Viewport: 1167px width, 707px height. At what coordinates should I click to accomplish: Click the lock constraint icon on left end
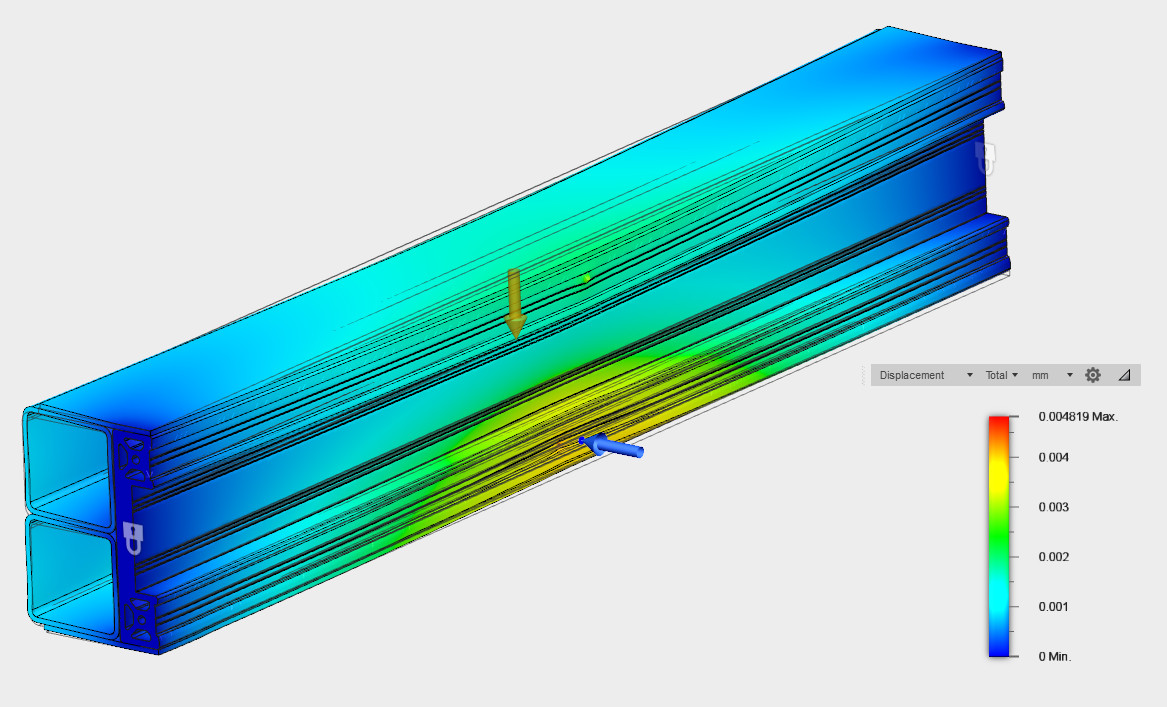(132, 537)
